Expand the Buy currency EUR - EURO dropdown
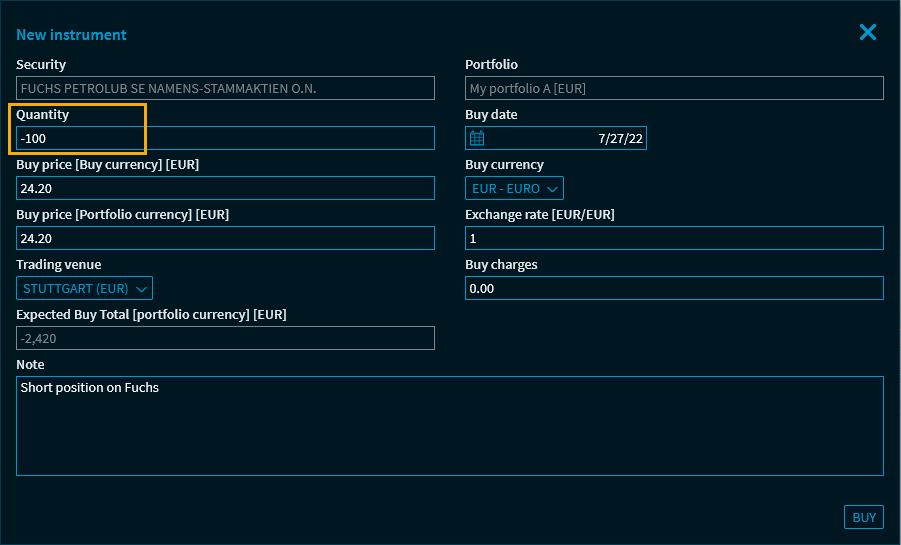 (514, 188)
